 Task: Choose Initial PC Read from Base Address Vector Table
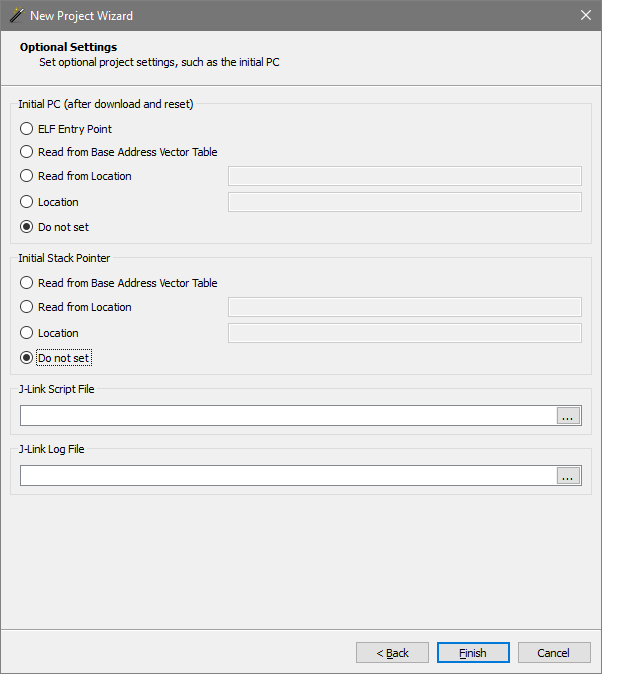pos(27,152)
